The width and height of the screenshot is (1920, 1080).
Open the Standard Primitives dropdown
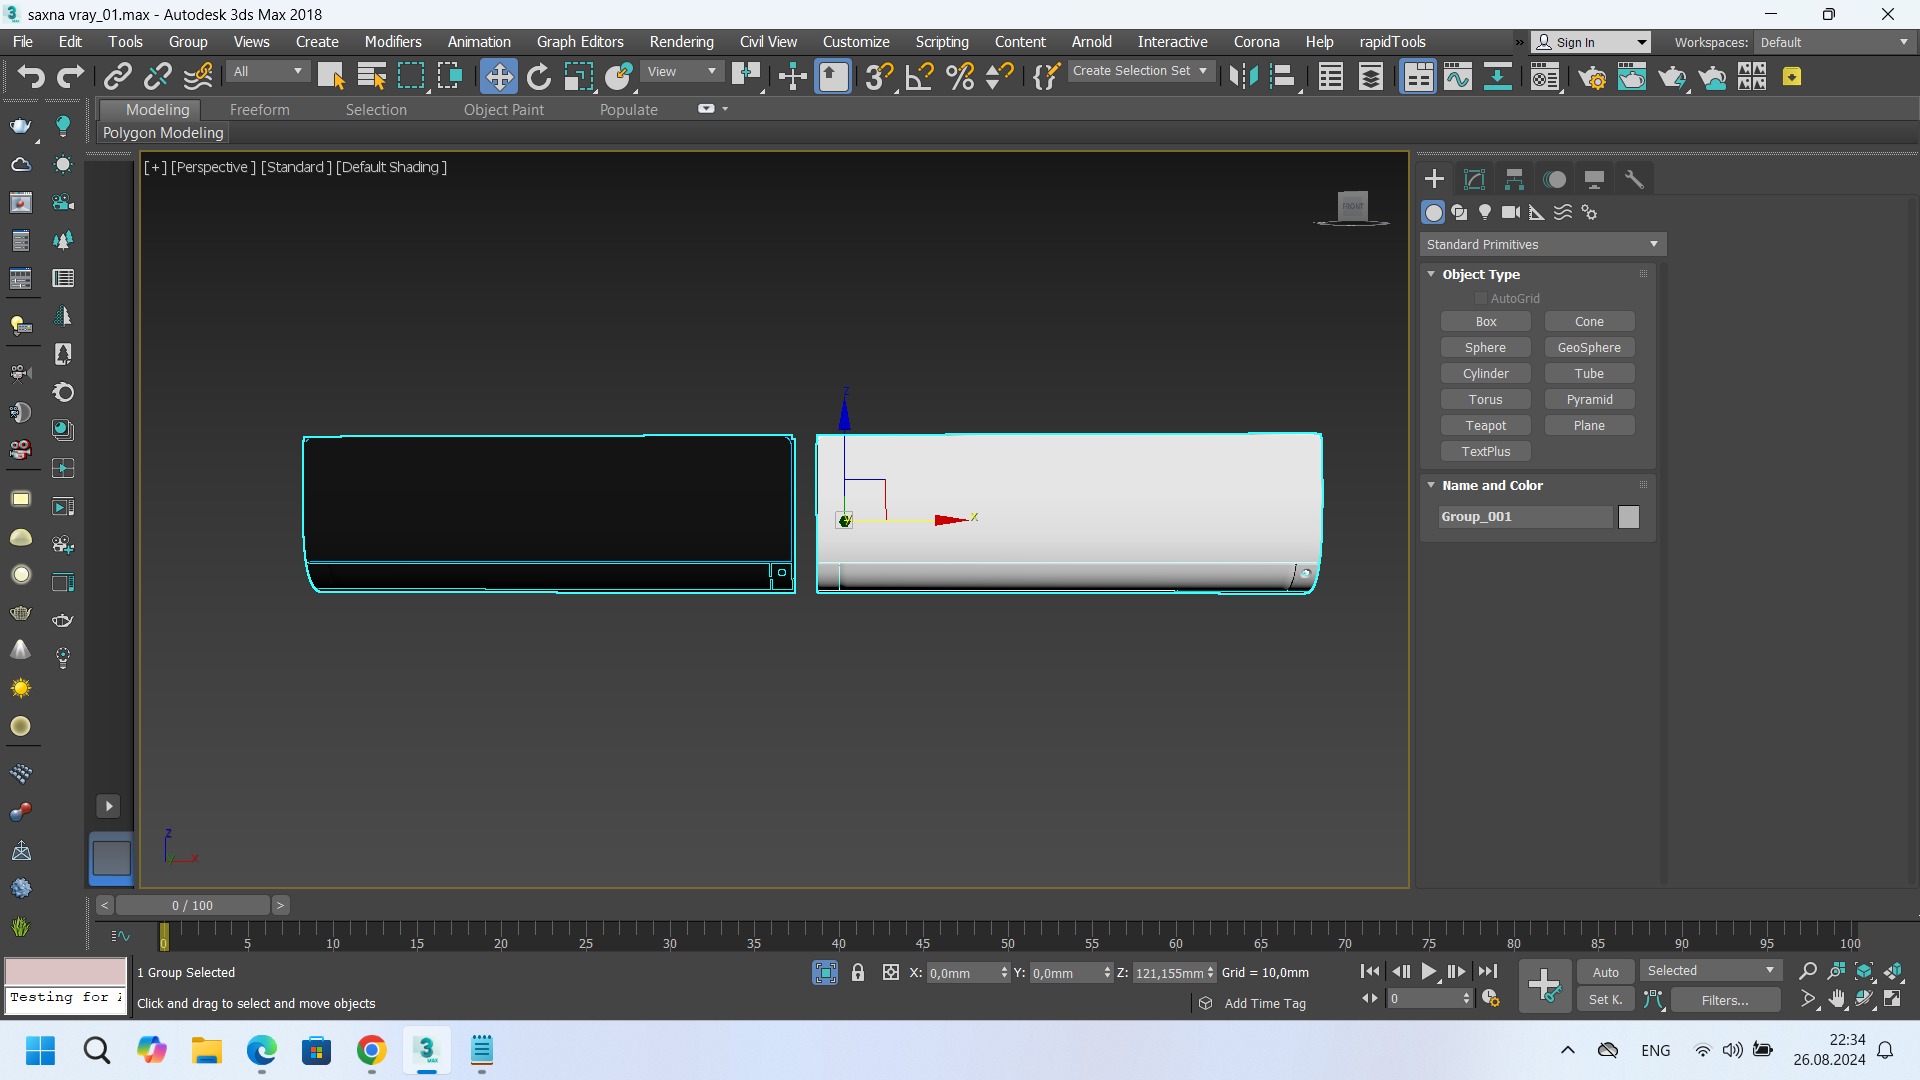1542,244
